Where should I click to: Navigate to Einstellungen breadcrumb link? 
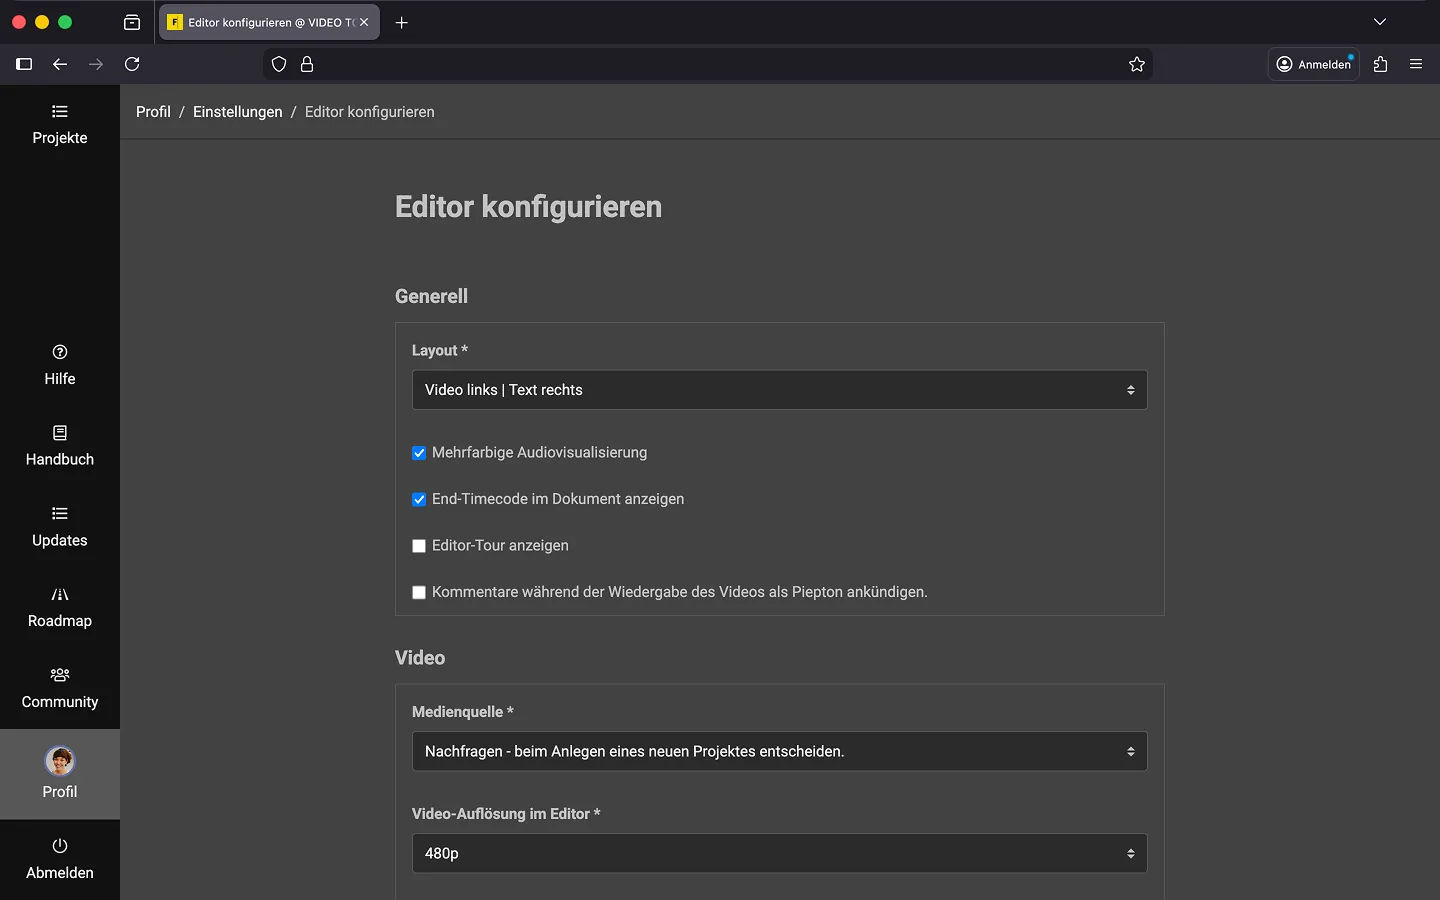click(x=237, y=112)
